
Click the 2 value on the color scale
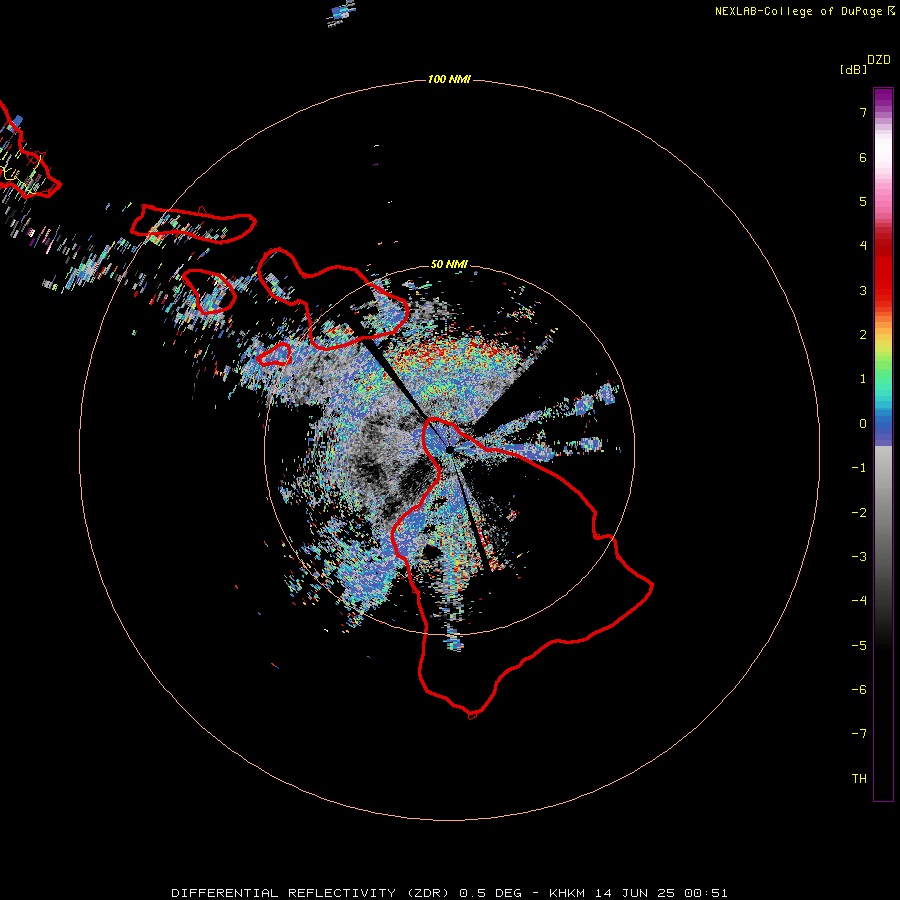point(863,335)
